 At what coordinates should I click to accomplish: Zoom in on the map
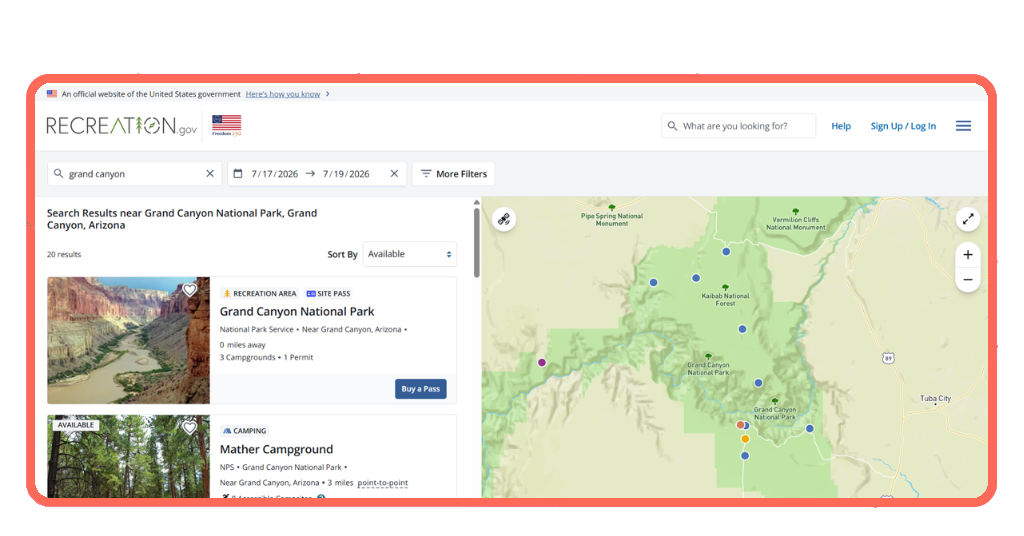coord(968,255)
